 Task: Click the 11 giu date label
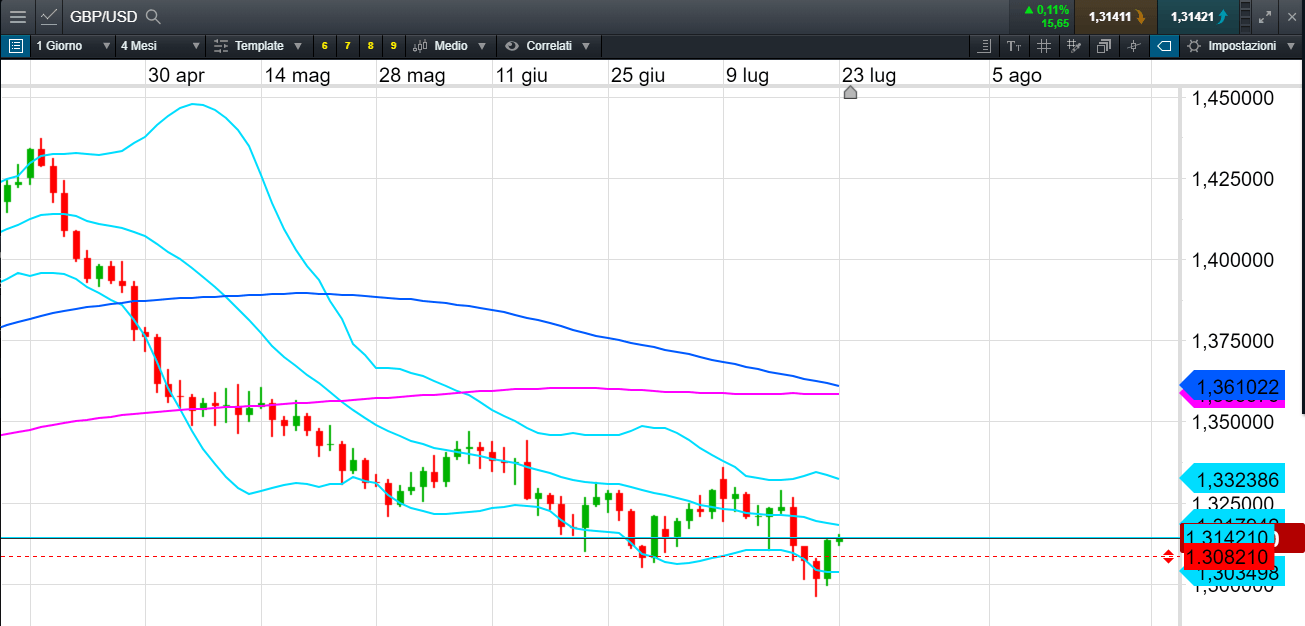tap(521, 75)
